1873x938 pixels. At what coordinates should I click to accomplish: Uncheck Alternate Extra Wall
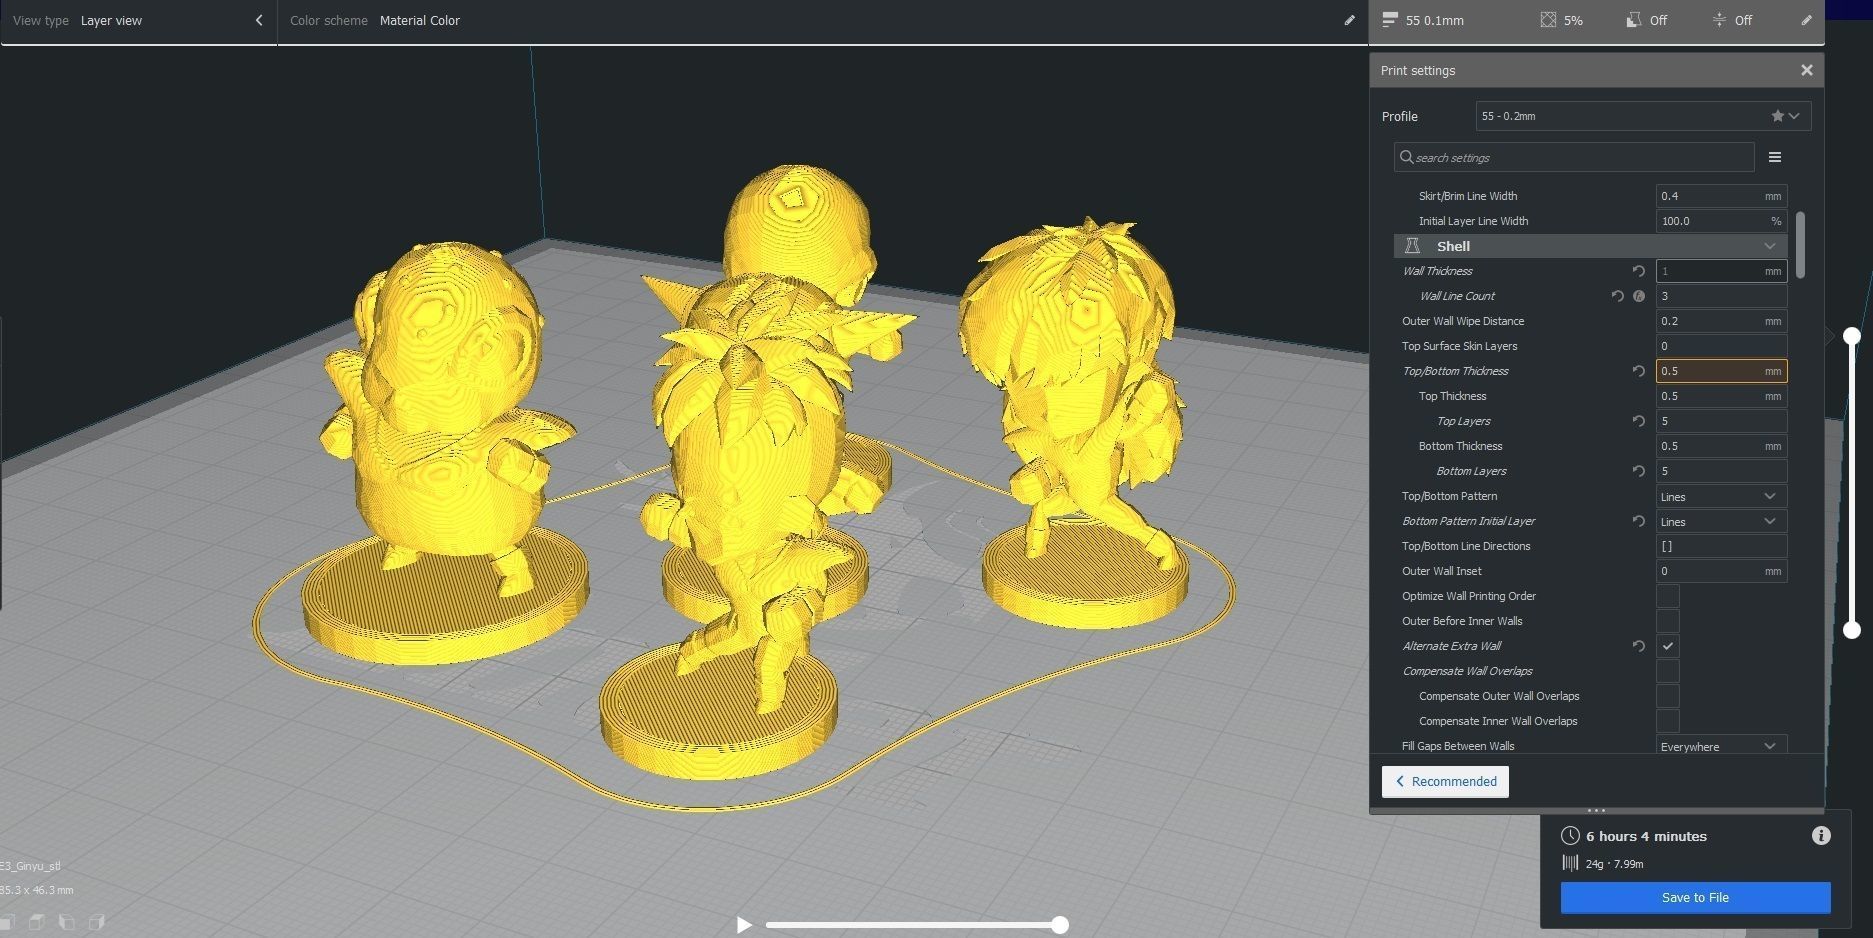pyautogui.click(x=1667, y=646)
